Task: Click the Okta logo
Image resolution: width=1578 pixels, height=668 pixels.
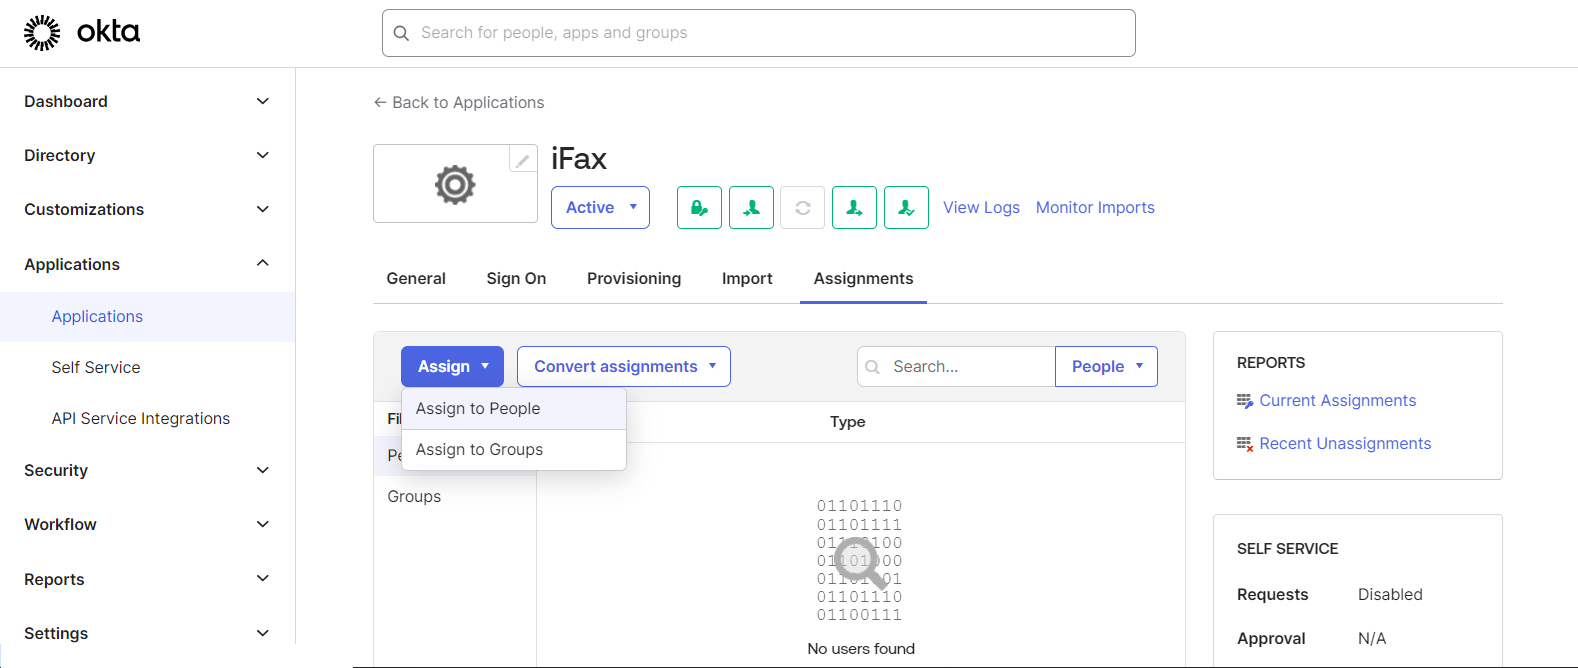Action: tap(82, 32)
